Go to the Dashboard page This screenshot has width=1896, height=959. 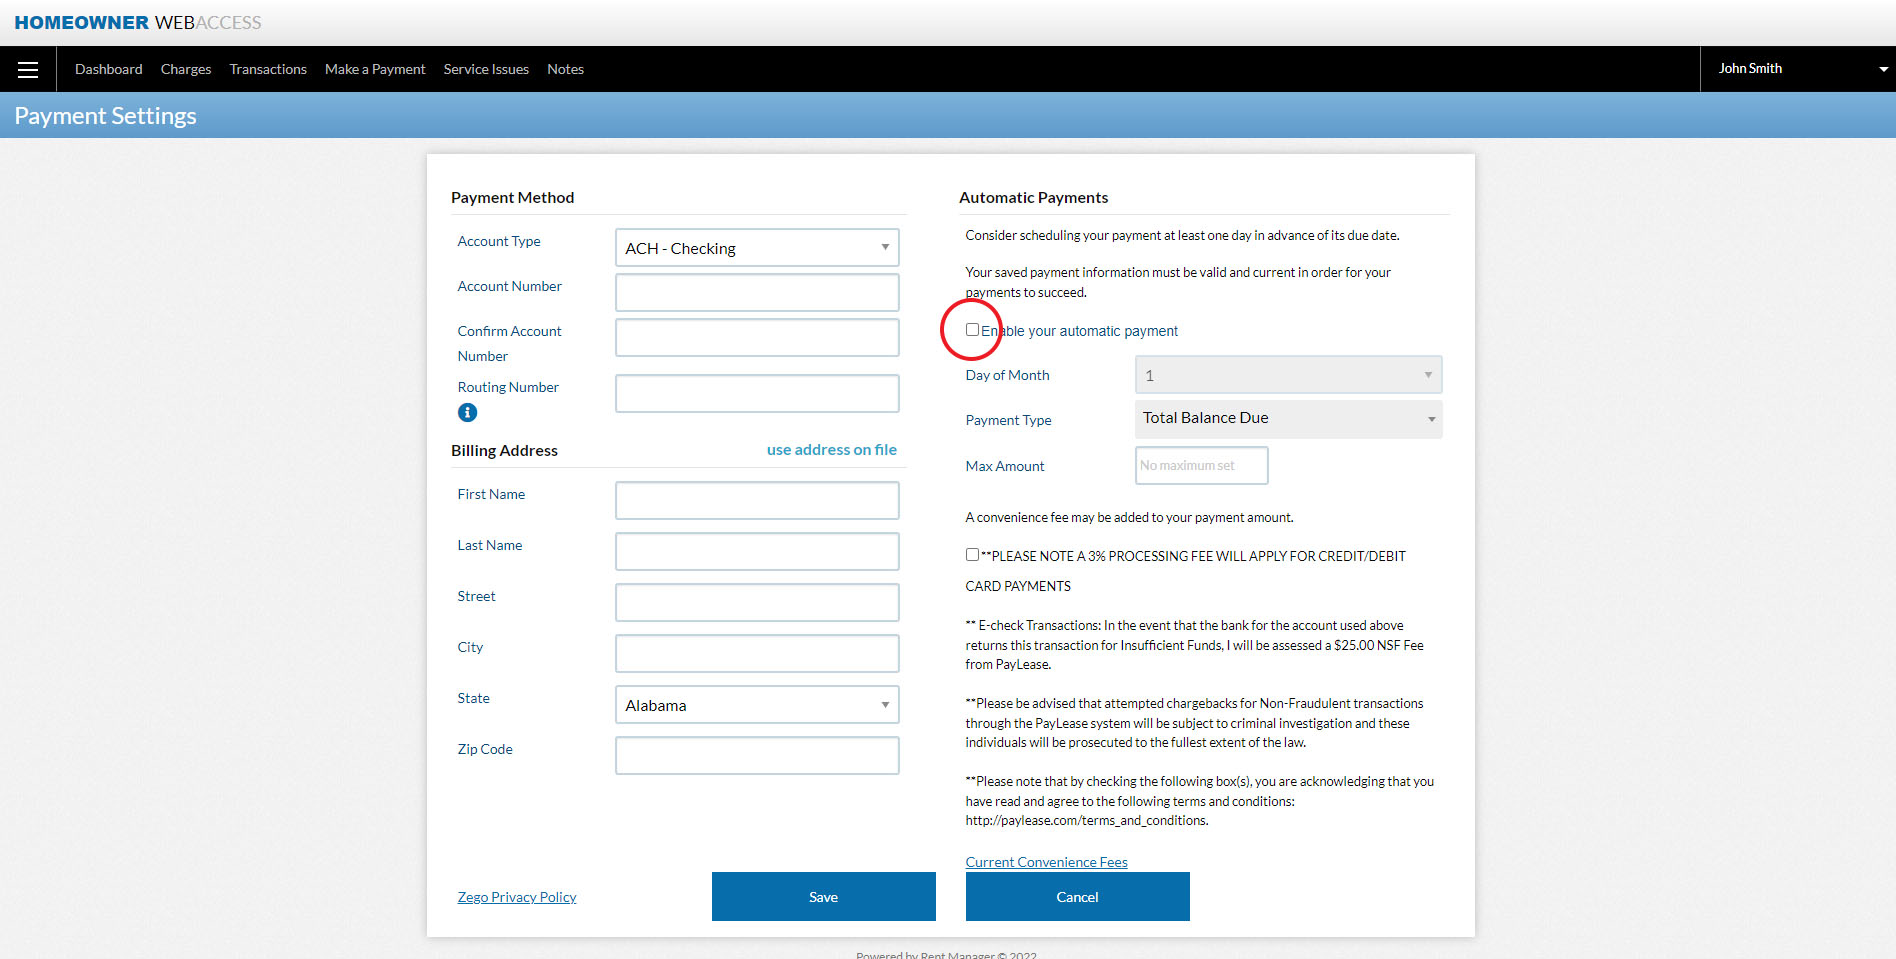[108, 68]
